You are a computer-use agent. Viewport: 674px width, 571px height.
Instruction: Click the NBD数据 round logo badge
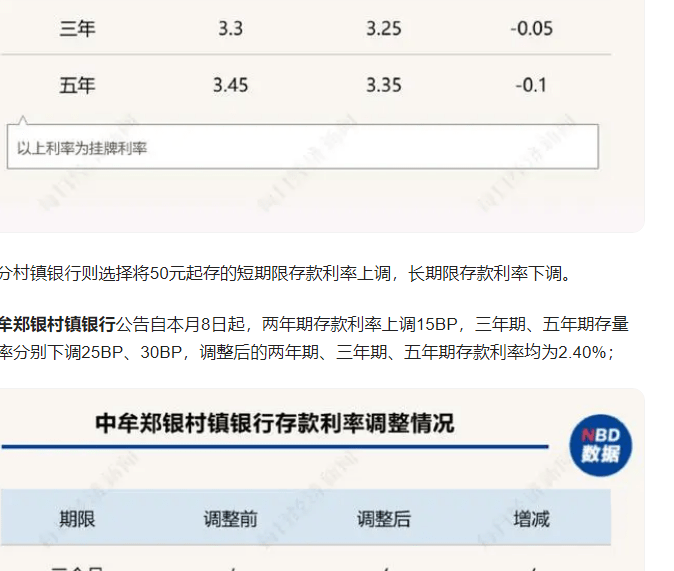(x=600, y=445)
